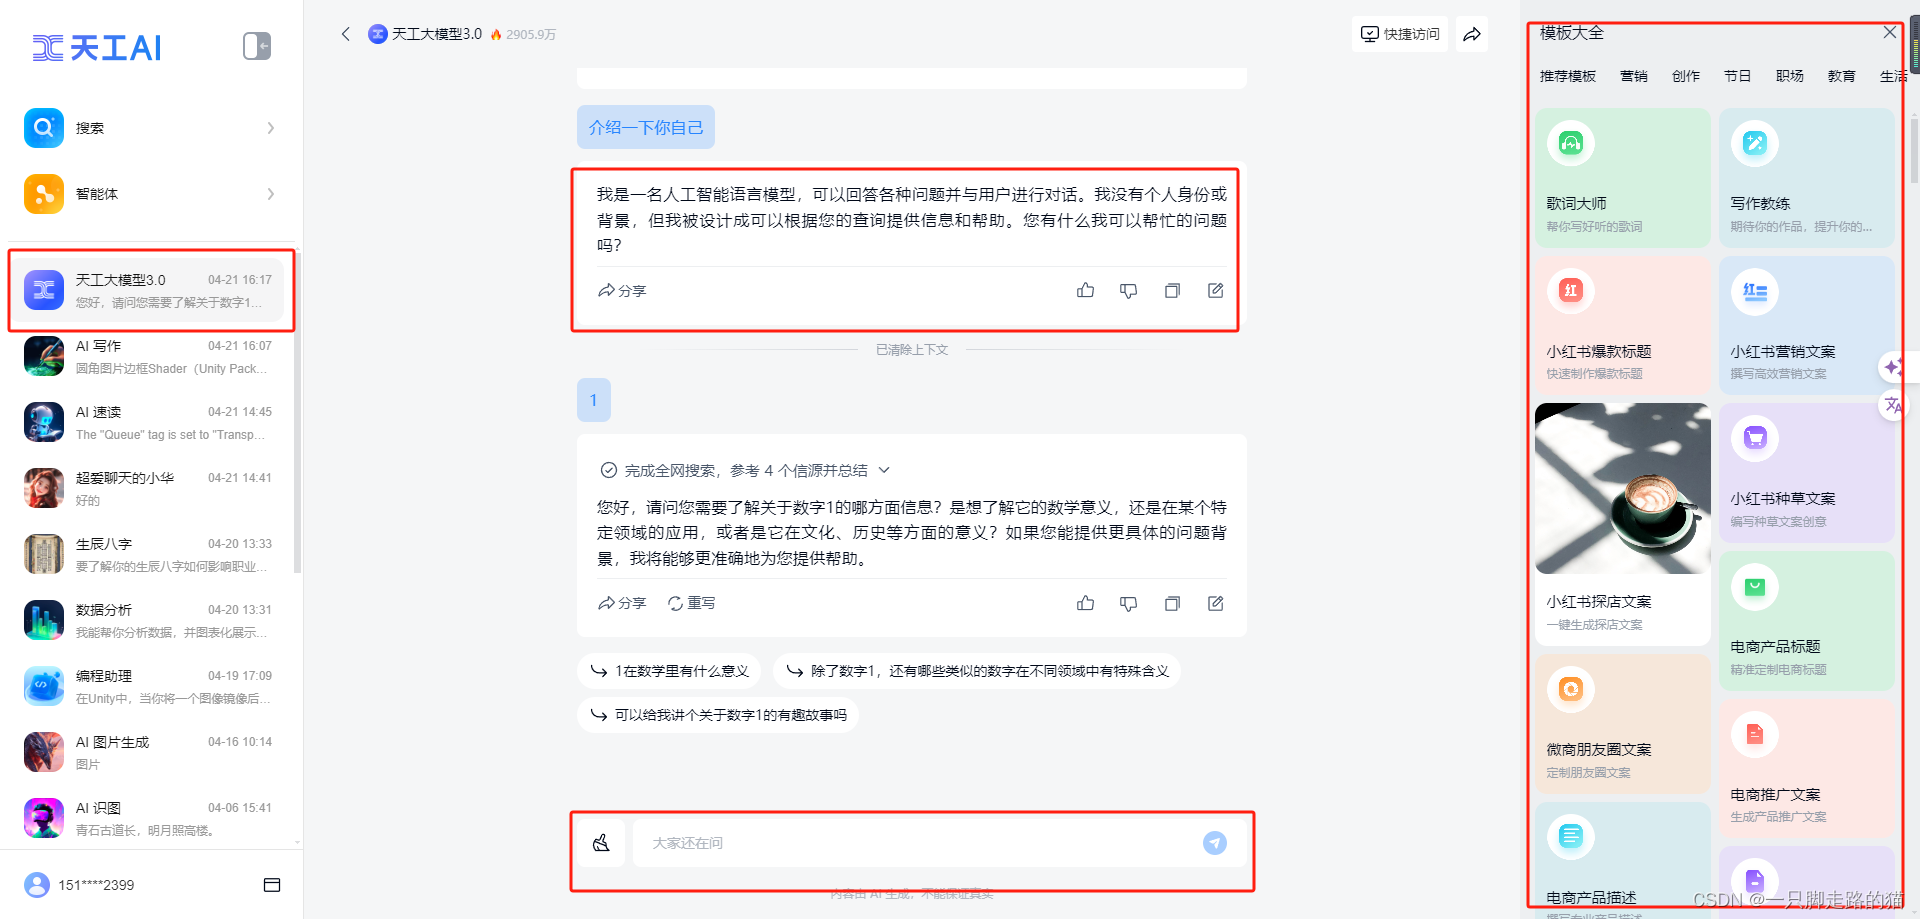Screen dimensions: 1920x919
Task: Expand the 智能体 row chevron
Action: (271, 194)
